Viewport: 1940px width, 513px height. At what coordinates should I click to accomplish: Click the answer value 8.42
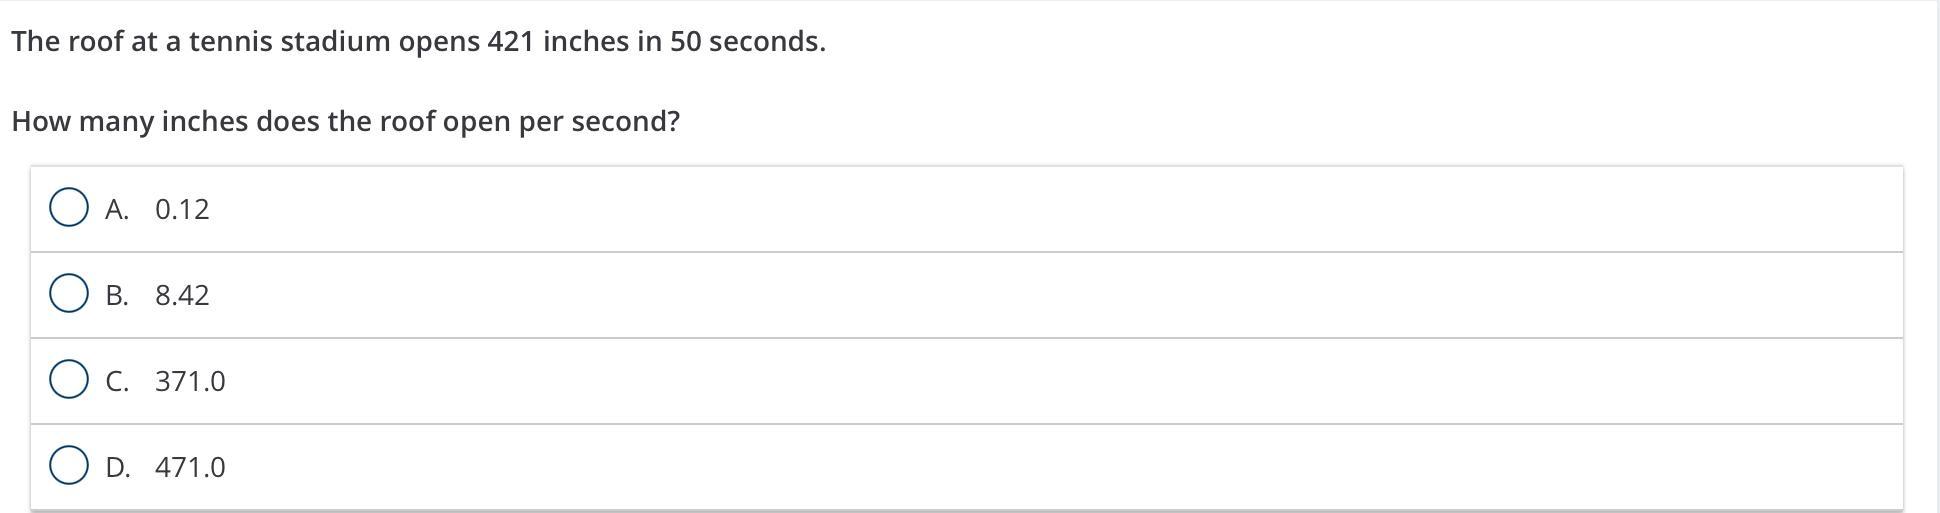point(182,295)
